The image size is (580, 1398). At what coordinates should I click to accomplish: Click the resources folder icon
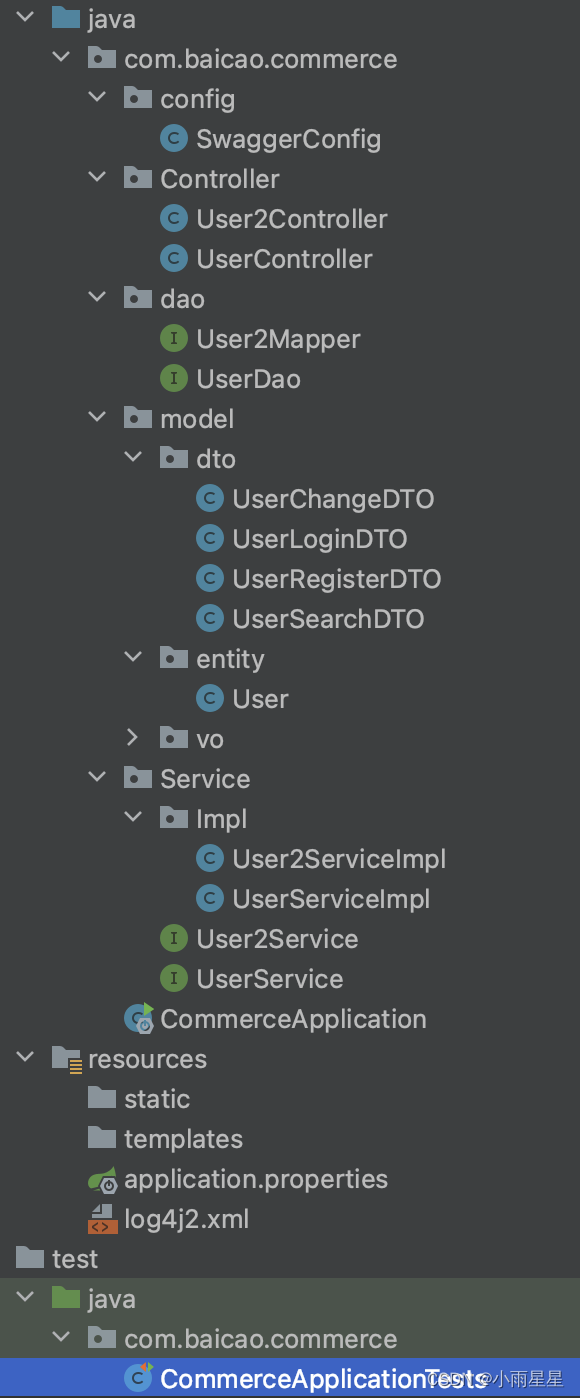66,1059
